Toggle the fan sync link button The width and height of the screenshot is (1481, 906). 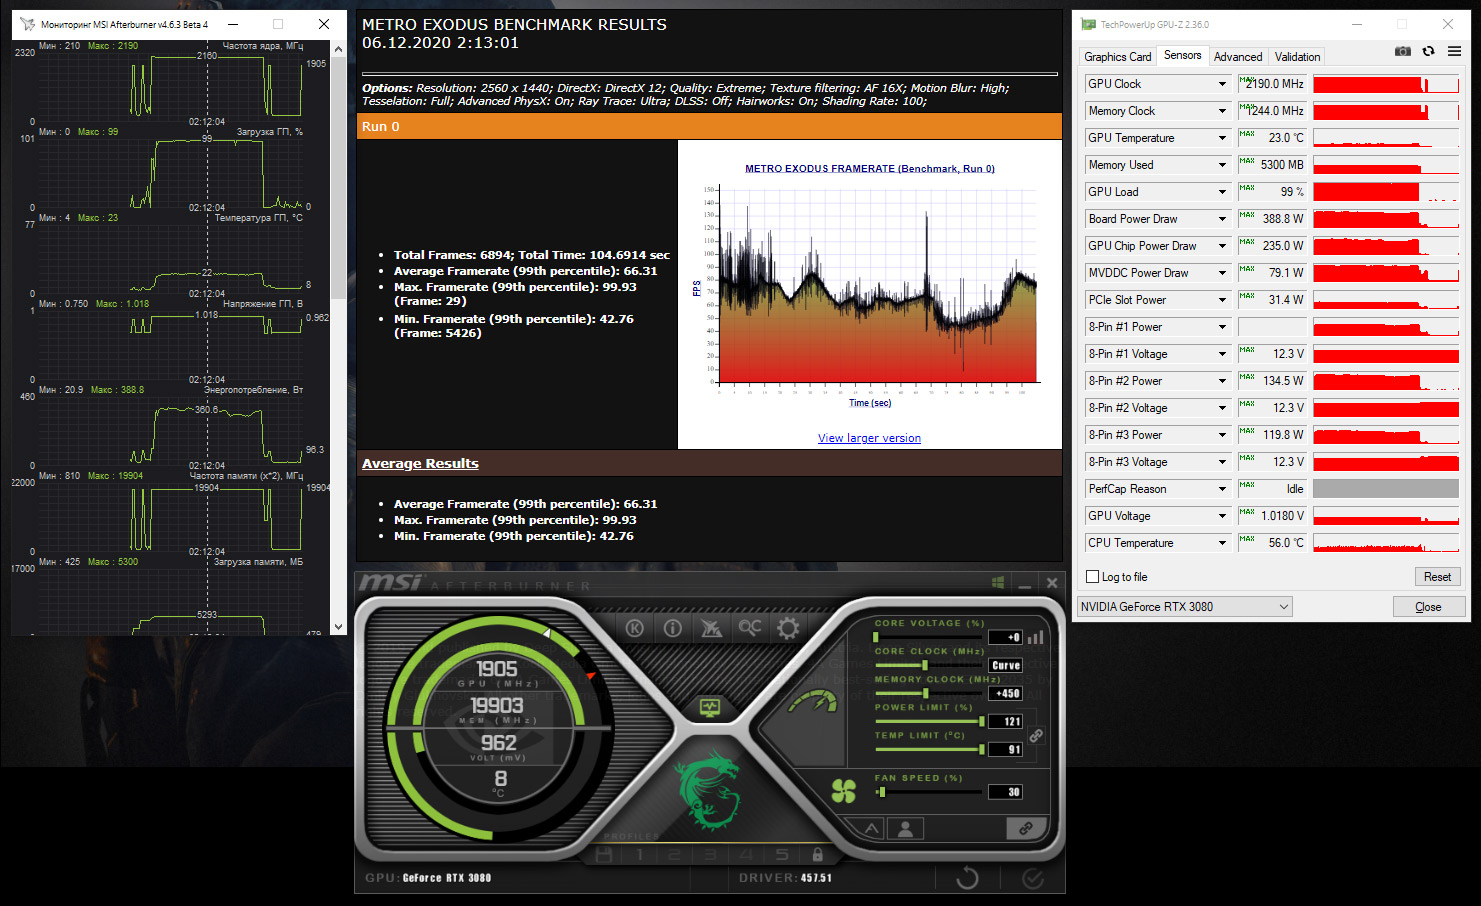(x=1026, y=828)
